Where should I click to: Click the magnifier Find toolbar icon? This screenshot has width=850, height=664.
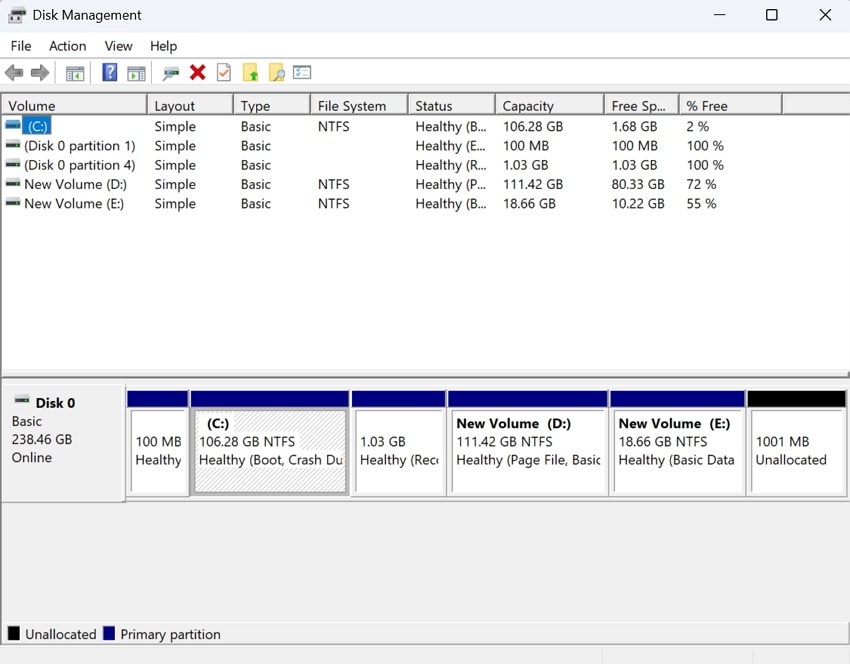pyautogui.click(x=276, y=72)
